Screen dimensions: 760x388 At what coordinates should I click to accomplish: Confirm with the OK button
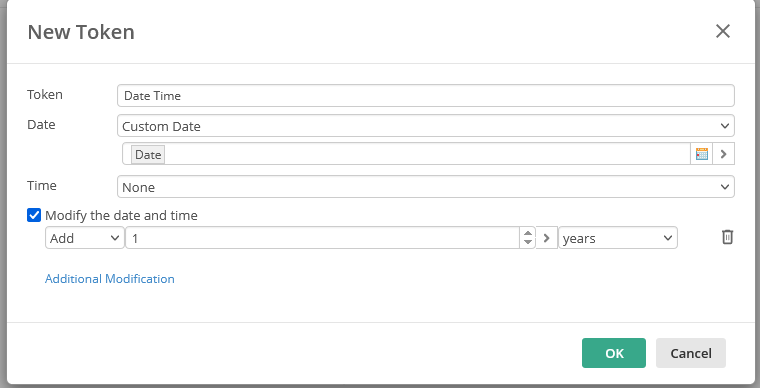tap(614, 353)
